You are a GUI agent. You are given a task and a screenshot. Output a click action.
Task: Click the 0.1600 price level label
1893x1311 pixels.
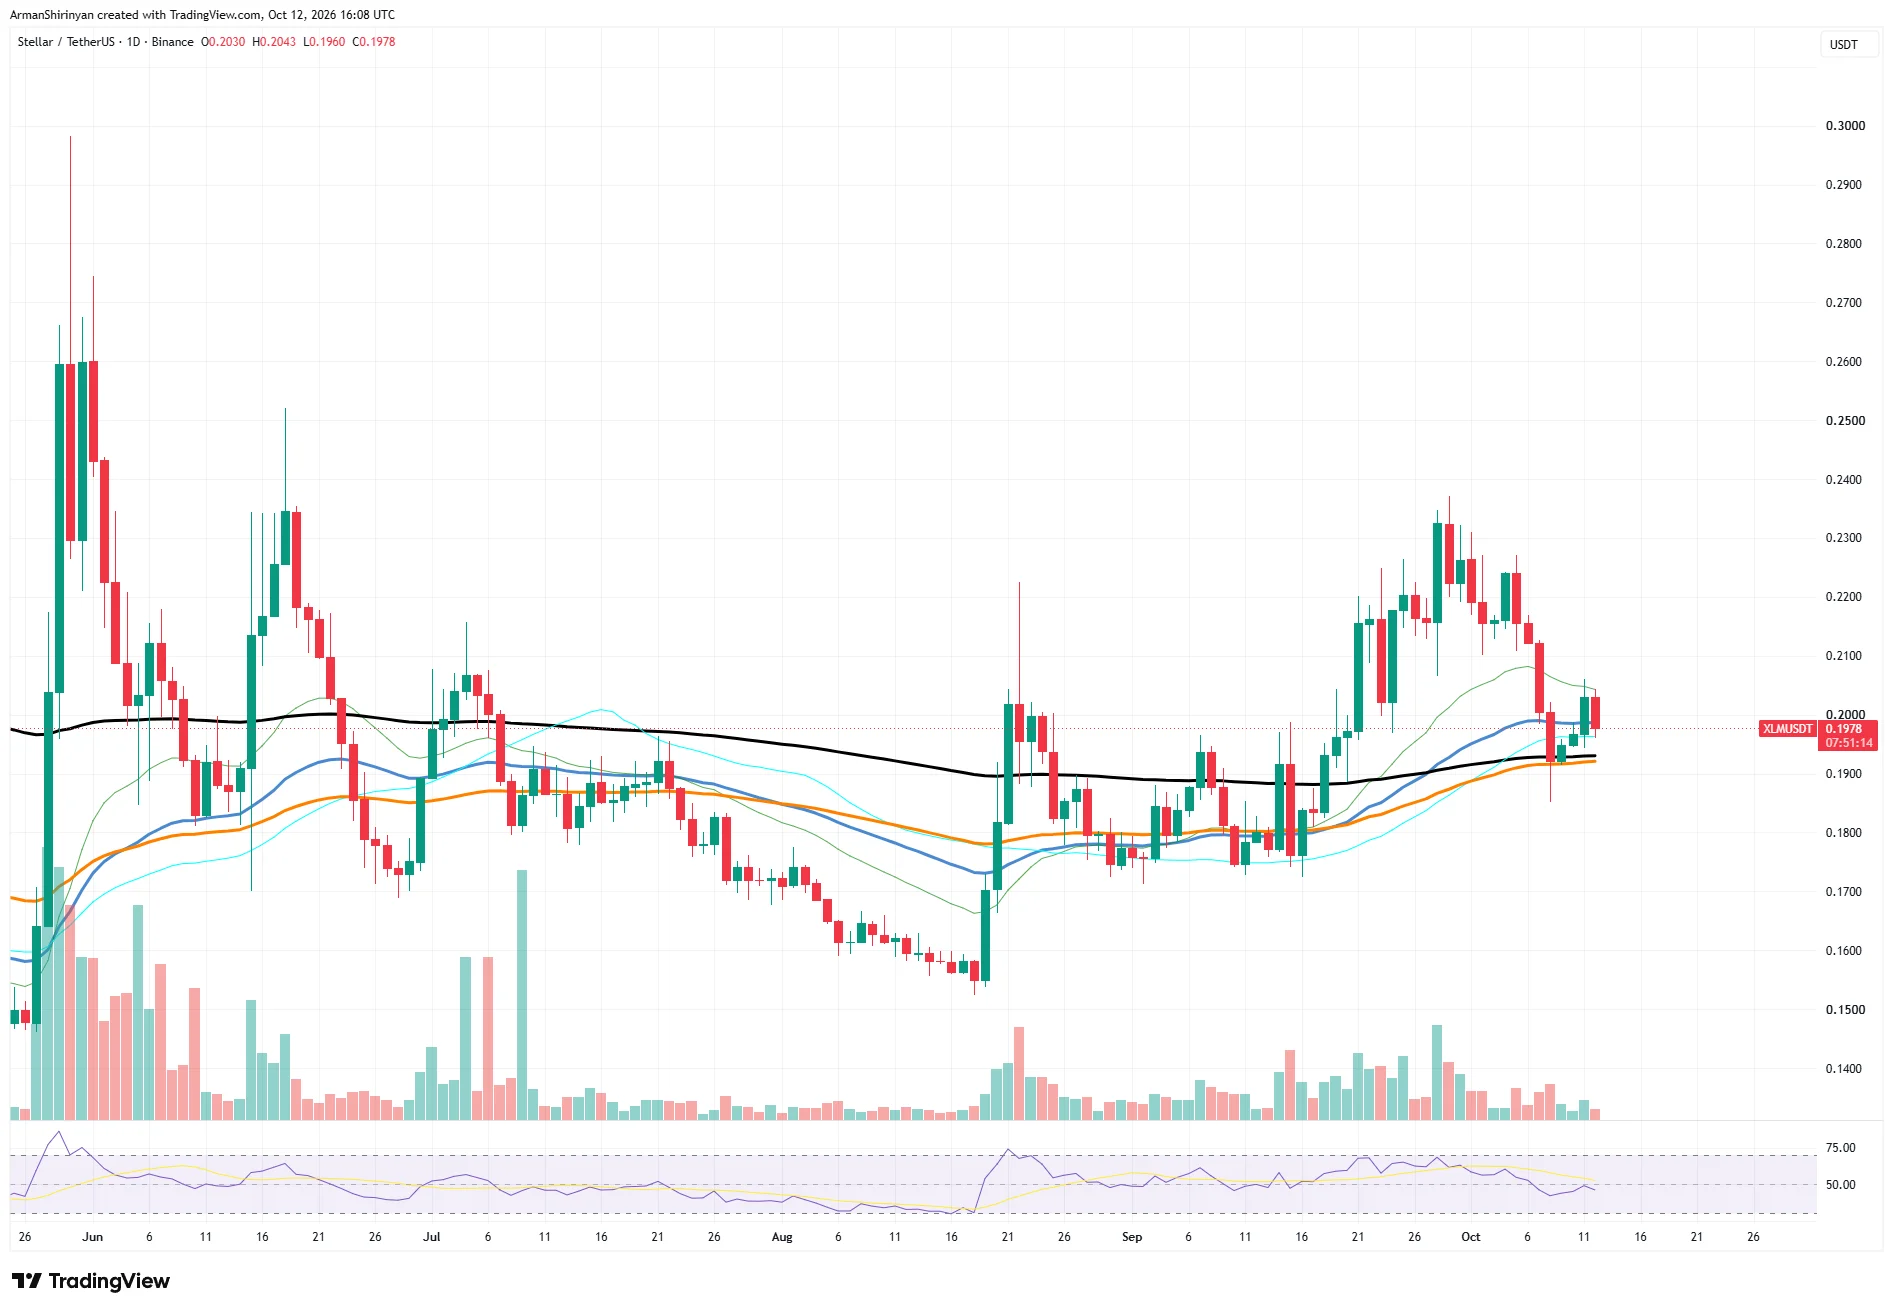pos(1845,951)
